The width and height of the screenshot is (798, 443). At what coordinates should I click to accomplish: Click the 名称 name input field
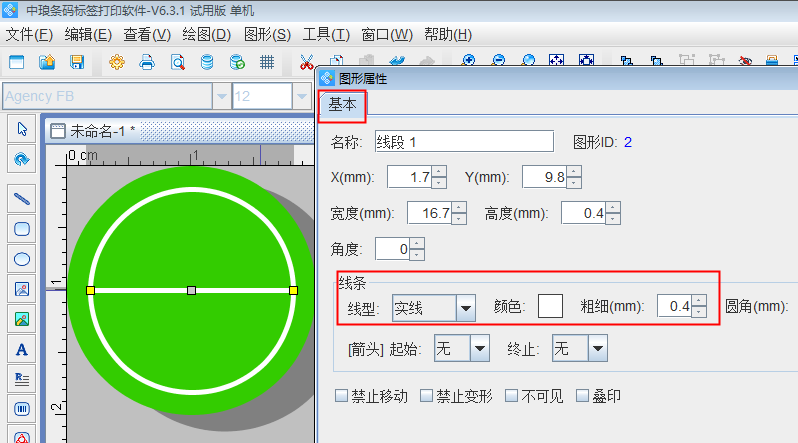pos(464,142)
